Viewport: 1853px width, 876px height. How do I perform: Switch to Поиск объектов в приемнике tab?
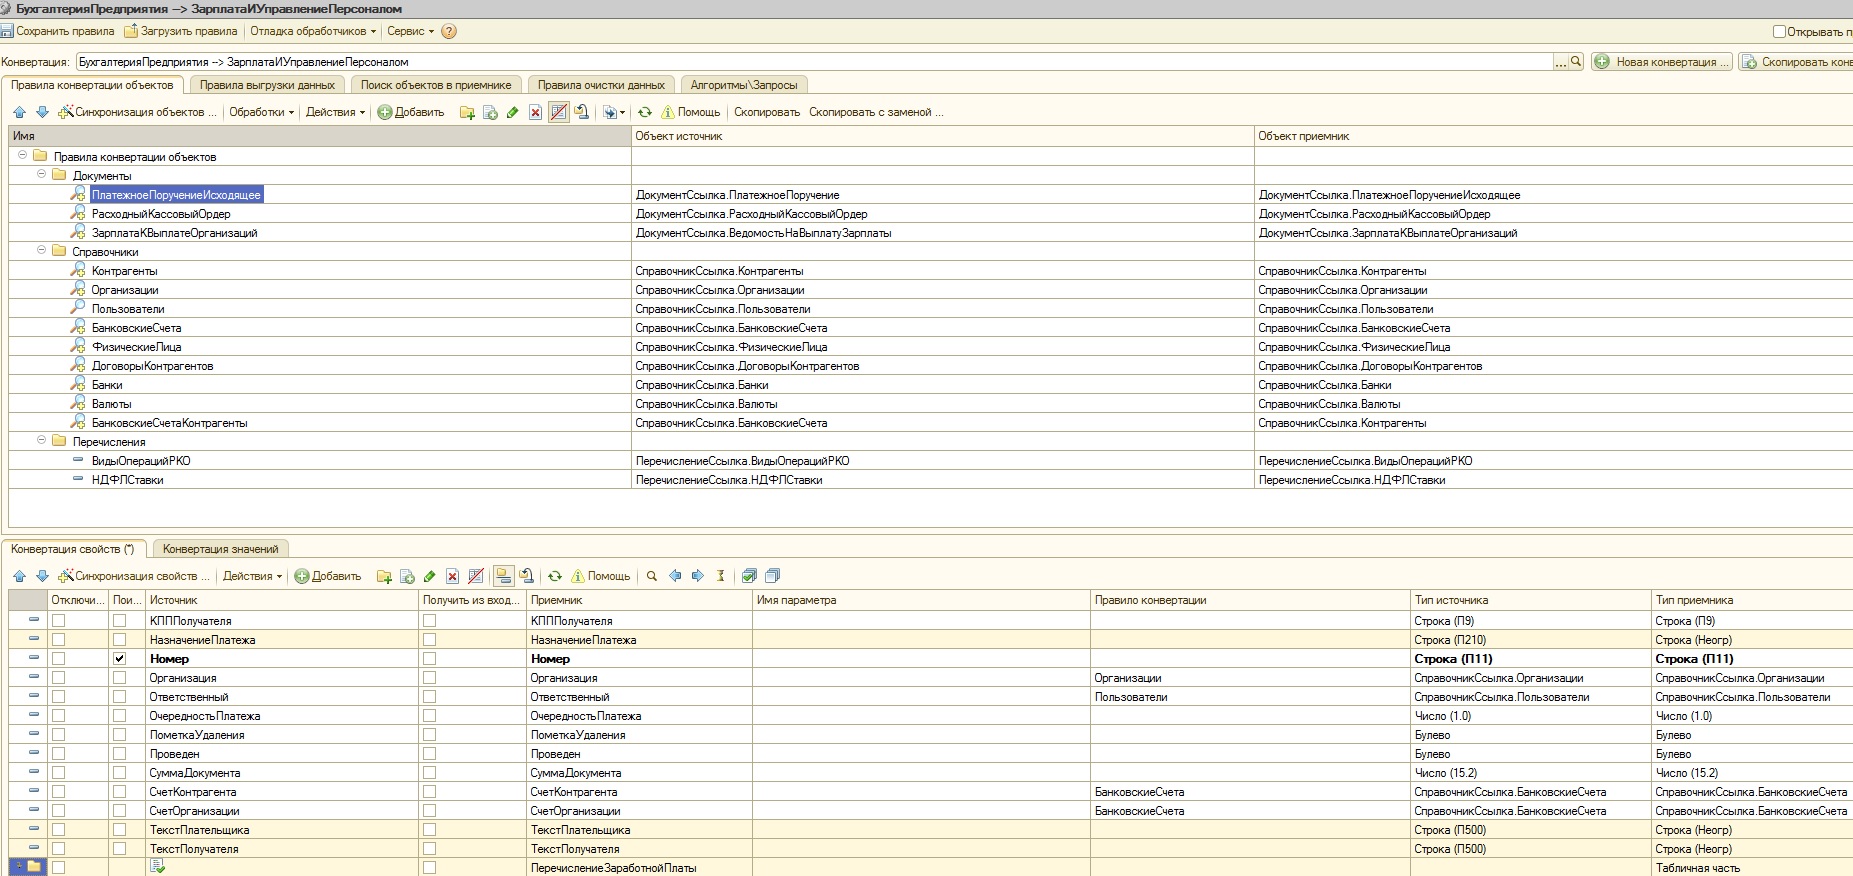coord(436,85)
